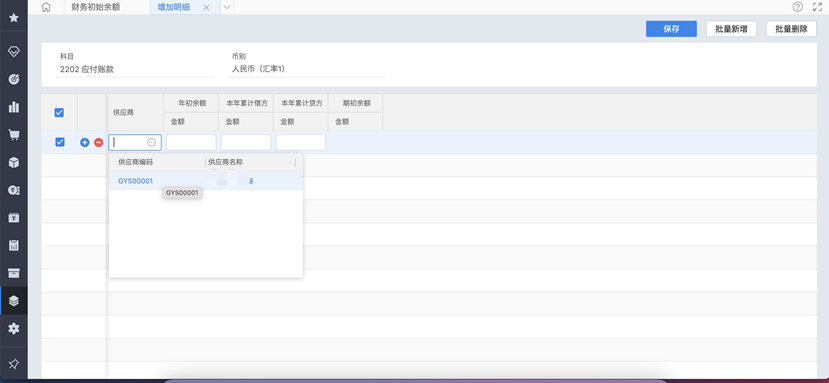829x383 pixels.
Task: Click the 科目 field 2202 应付账款
Action: coord(134,69)
